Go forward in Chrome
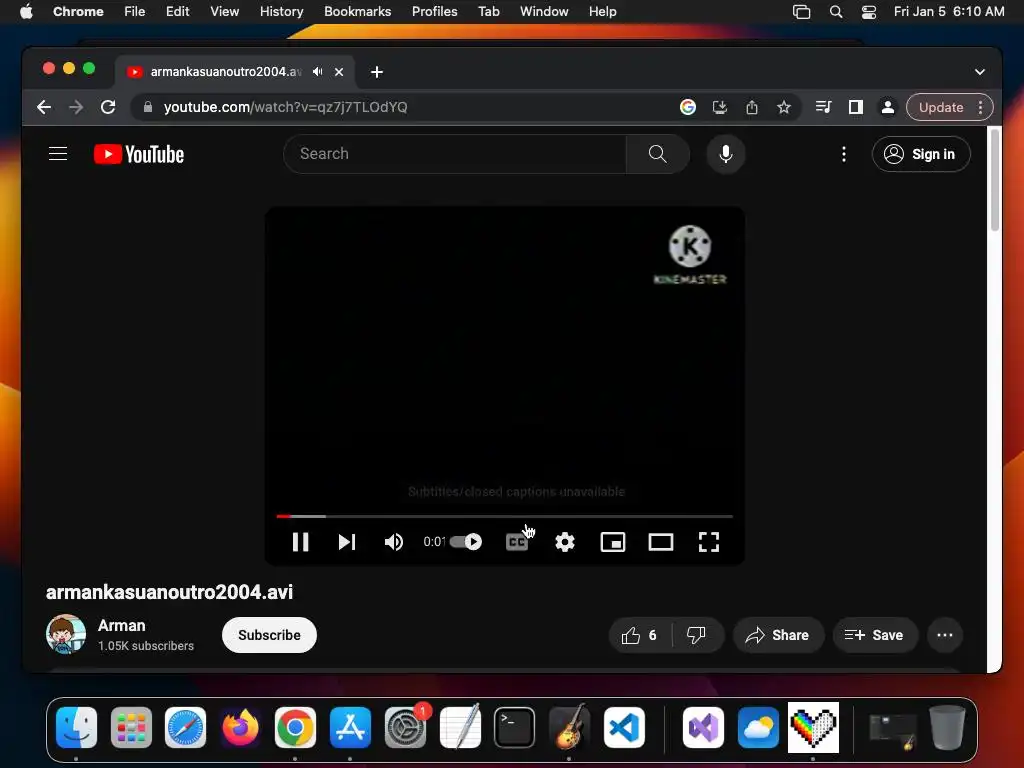Viewport: 1024px width, 768px height. tap(76, 107)
